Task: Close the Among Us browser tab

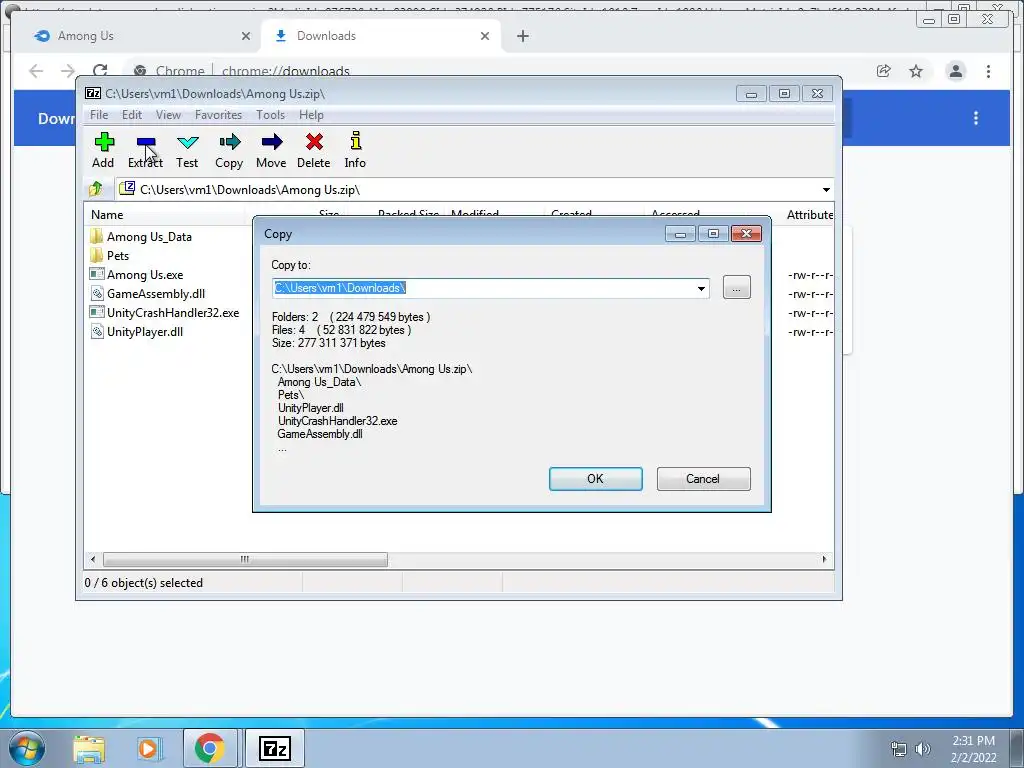Action: (x=246, y=36)
